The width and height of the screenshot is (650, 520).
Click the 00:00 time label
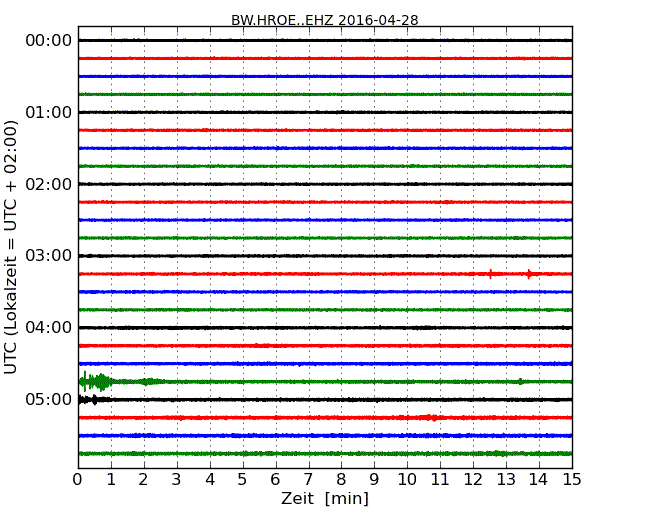click(x=49, y=41)
